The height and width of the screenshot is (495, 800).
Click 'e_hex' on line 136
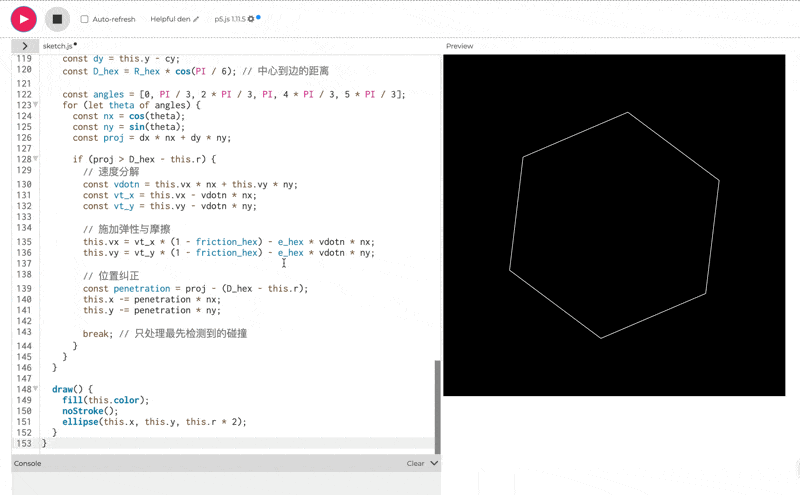[290, 253]
